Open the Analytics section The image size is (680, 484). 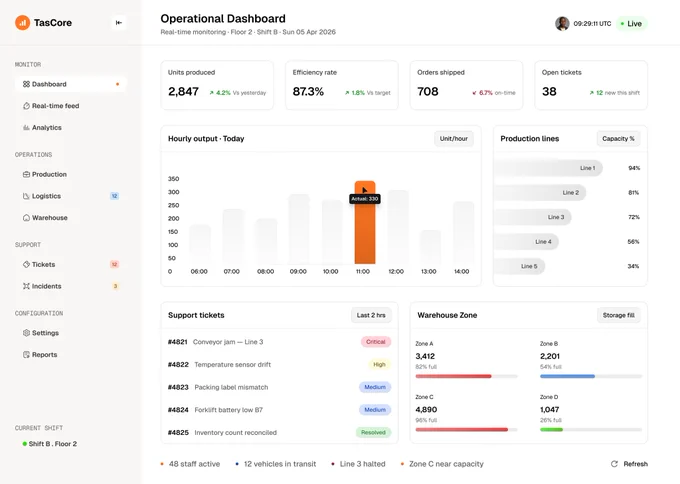coord(70,128)
